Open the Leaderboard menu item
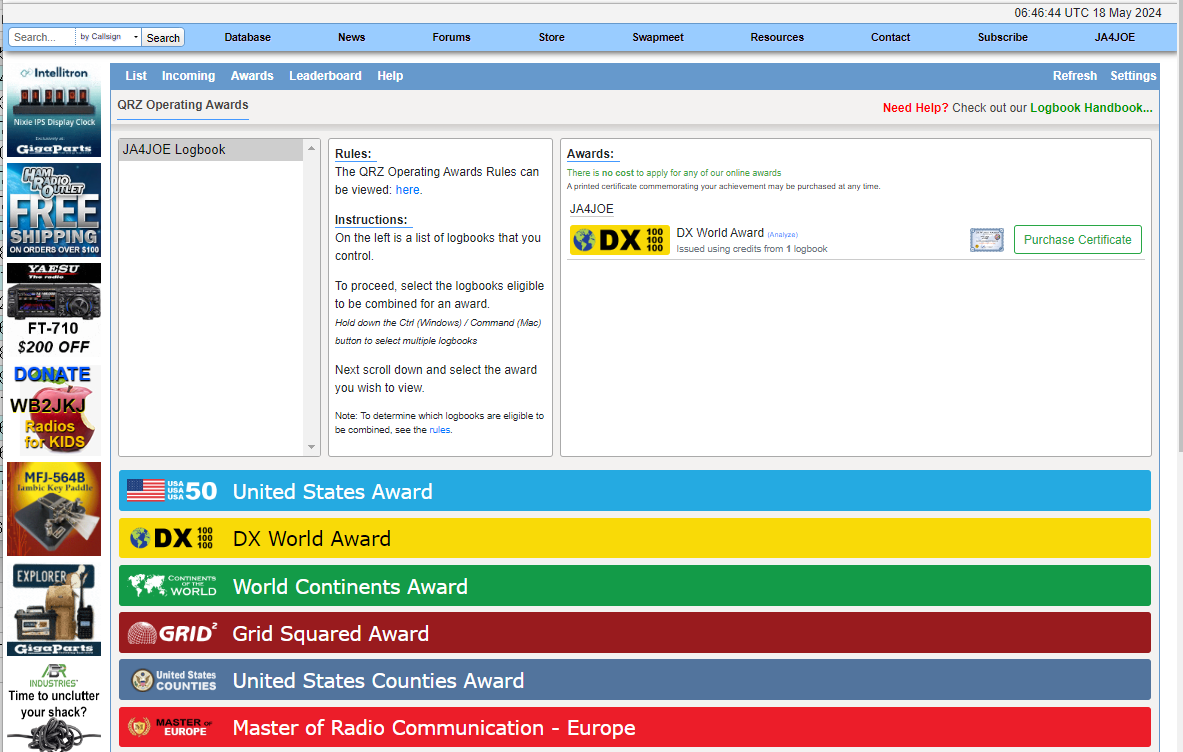The height and width of the screenshot is (752, 1183). point(325,75)
